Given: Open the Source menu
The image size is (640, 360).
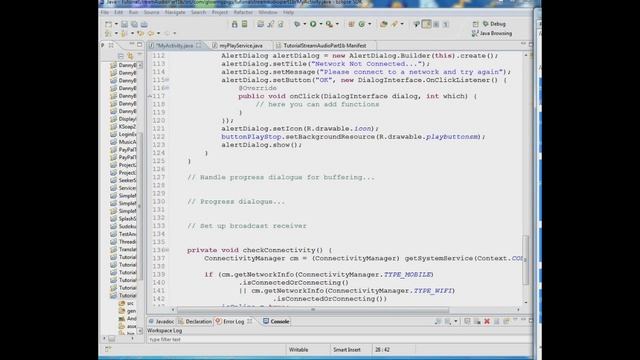Looking at the screenshot, I should [151, 13].
